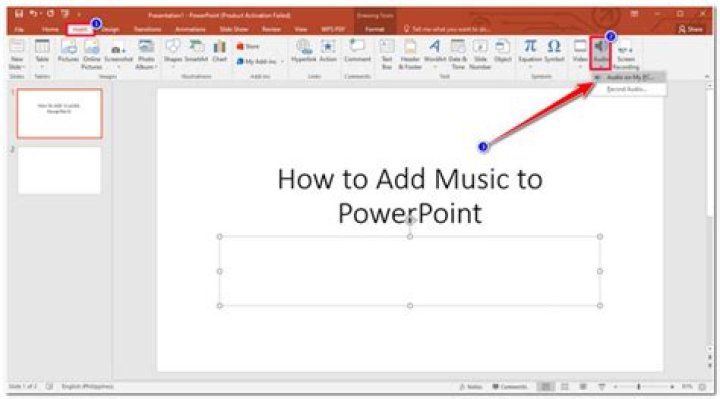Choose Audio on My PC option
This screenshot has height=399, width=720.
628,77
